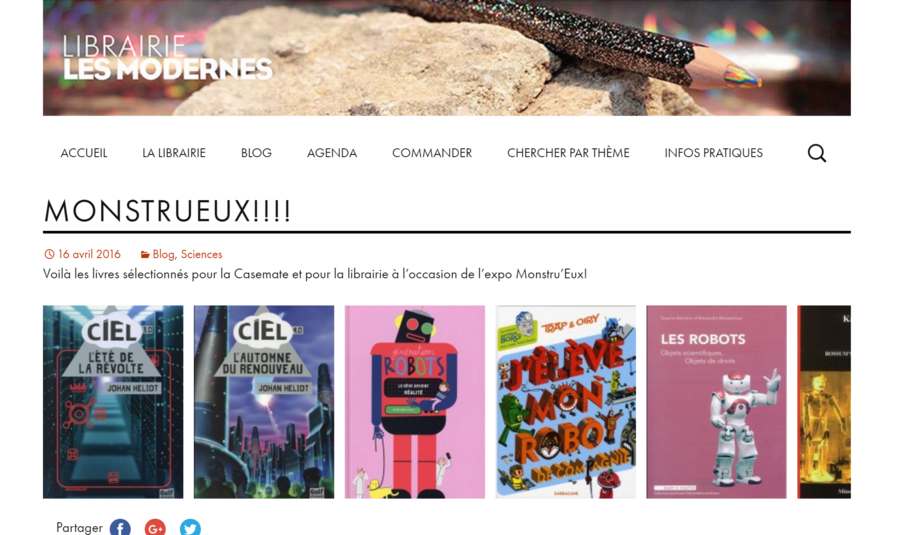Open the Infos pratiques menu
Screen dimensions: 900x535
point(713,153)
